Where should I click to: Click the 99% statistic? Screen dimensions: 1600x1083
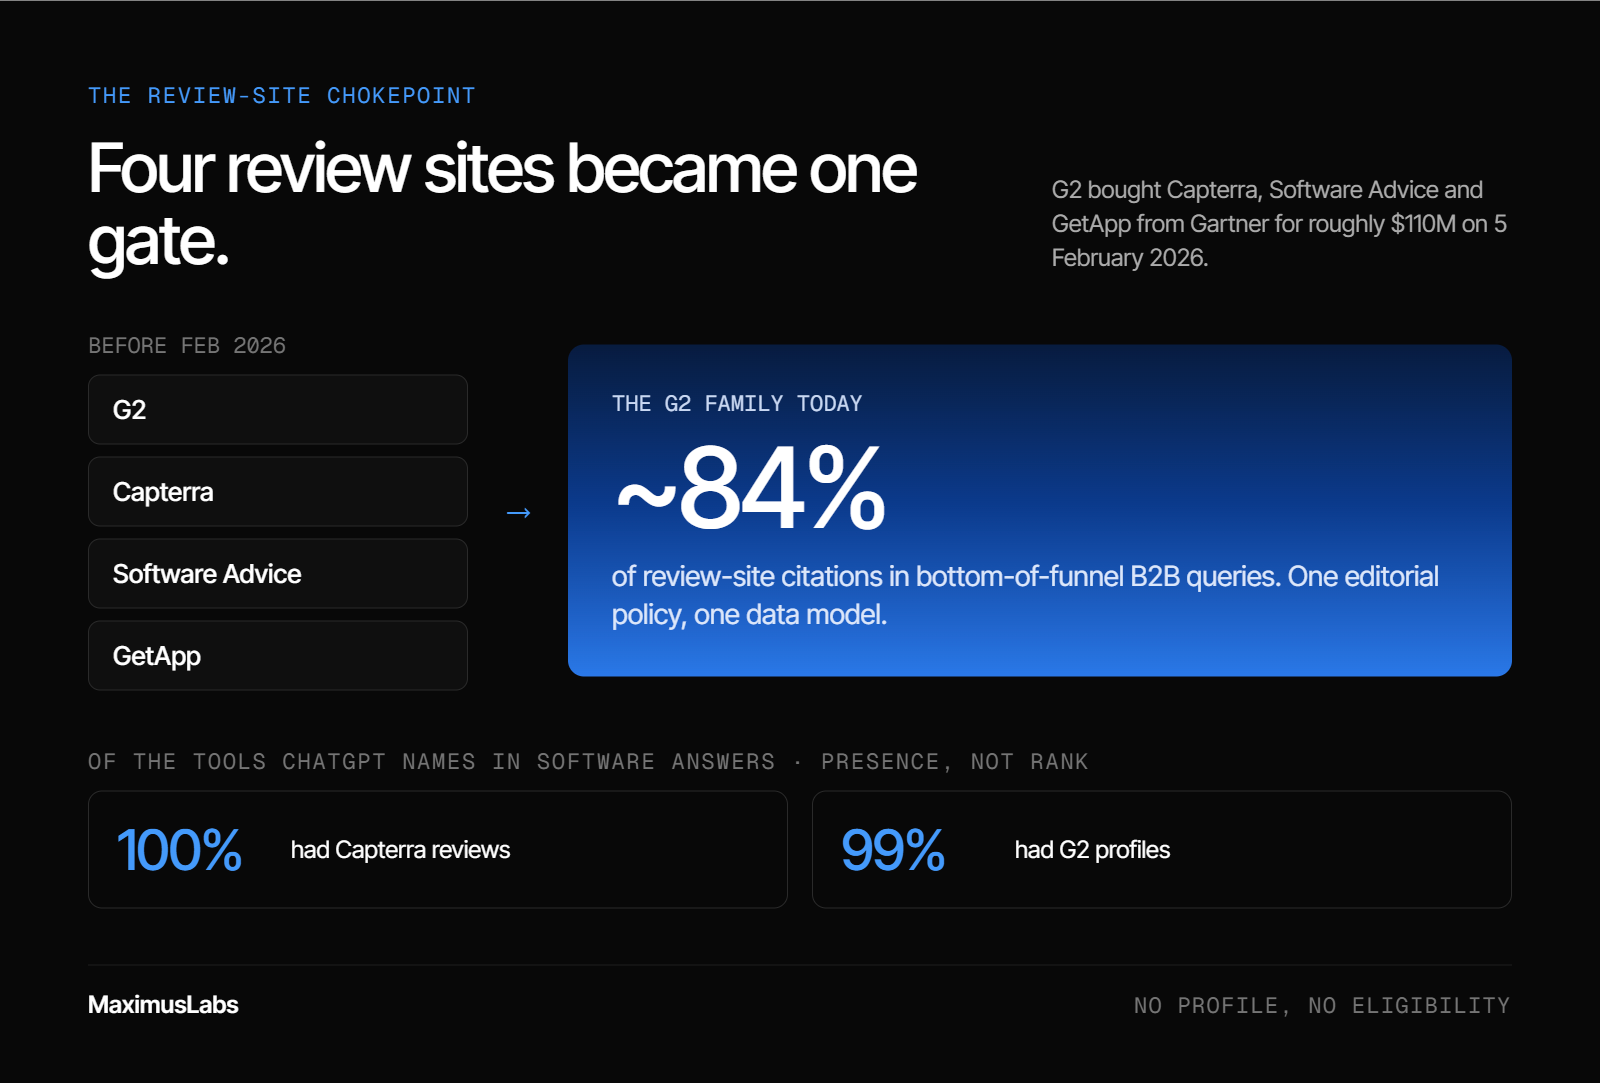[893, 850]
